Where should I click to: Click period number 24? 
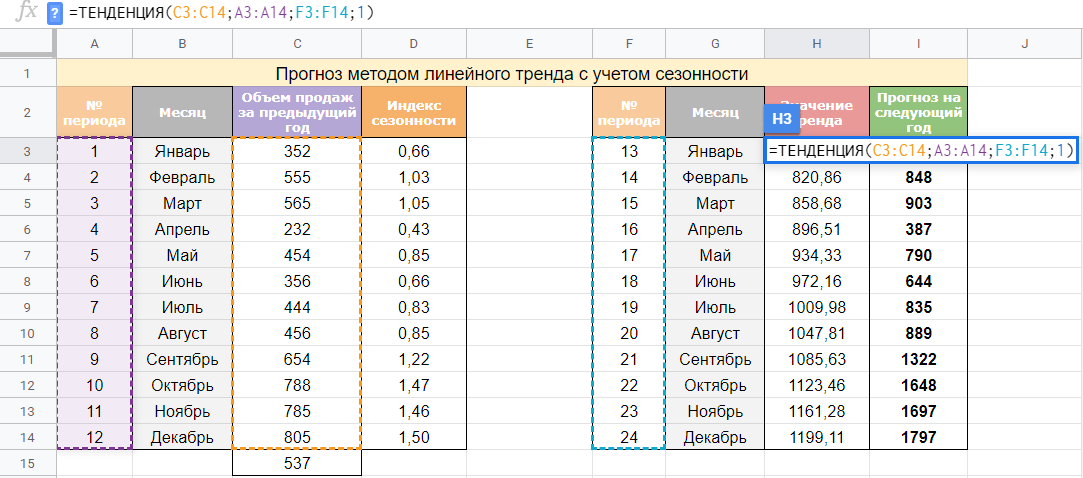pyautogui.click(x=629, y=437)
